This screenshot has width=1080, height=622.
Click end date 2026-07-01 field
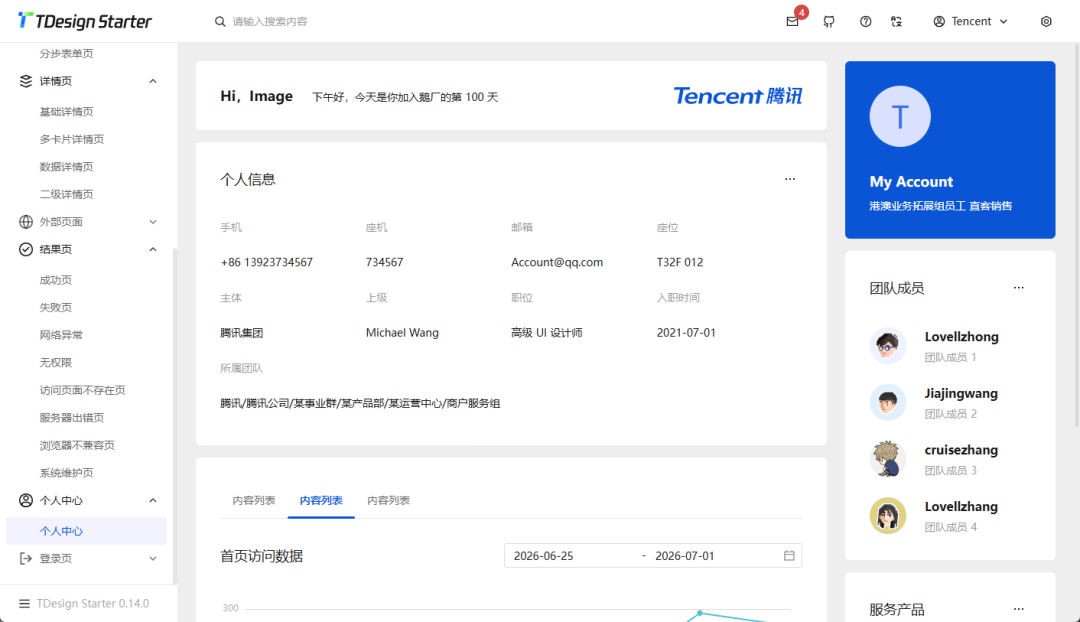(713, 555)
